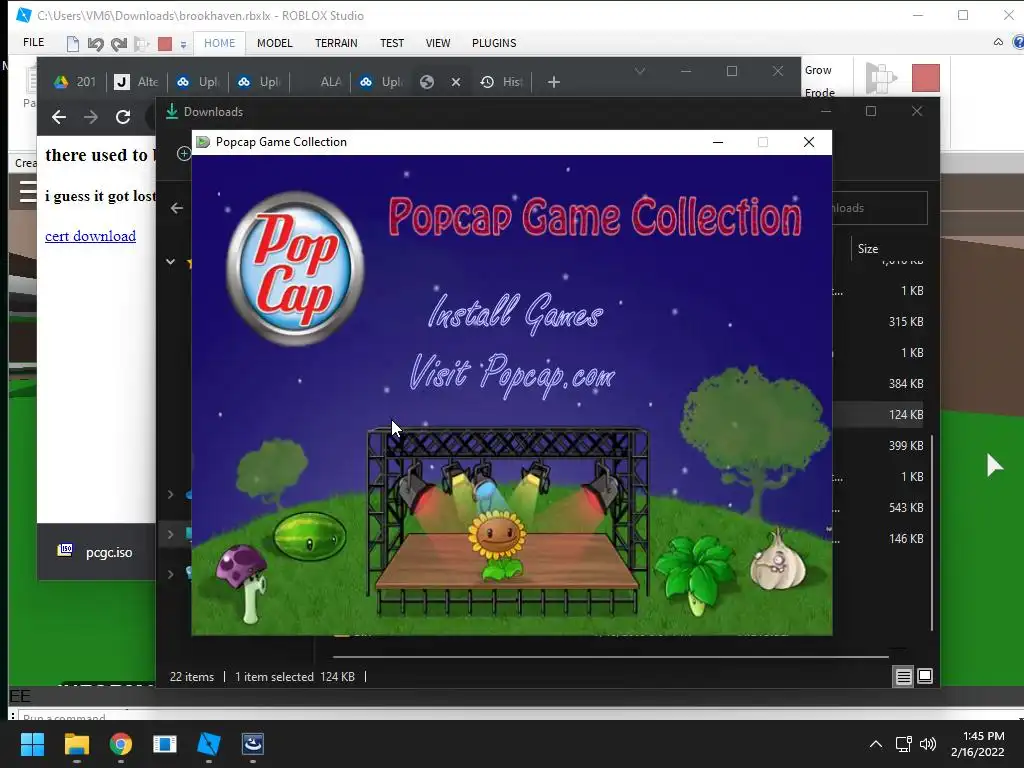This screenshot has width=1024, height=768.
Task: Click Install Games in Popcap Game Collection
Action: 515,313
